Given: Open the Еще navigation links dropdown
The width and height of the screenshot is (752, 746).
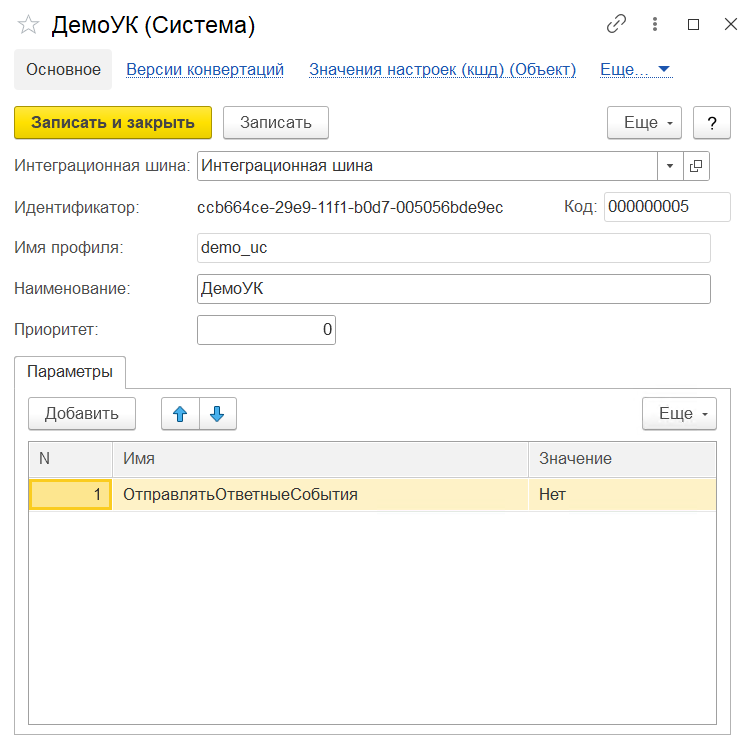Looking at the screenshot, I should [635, 70].
